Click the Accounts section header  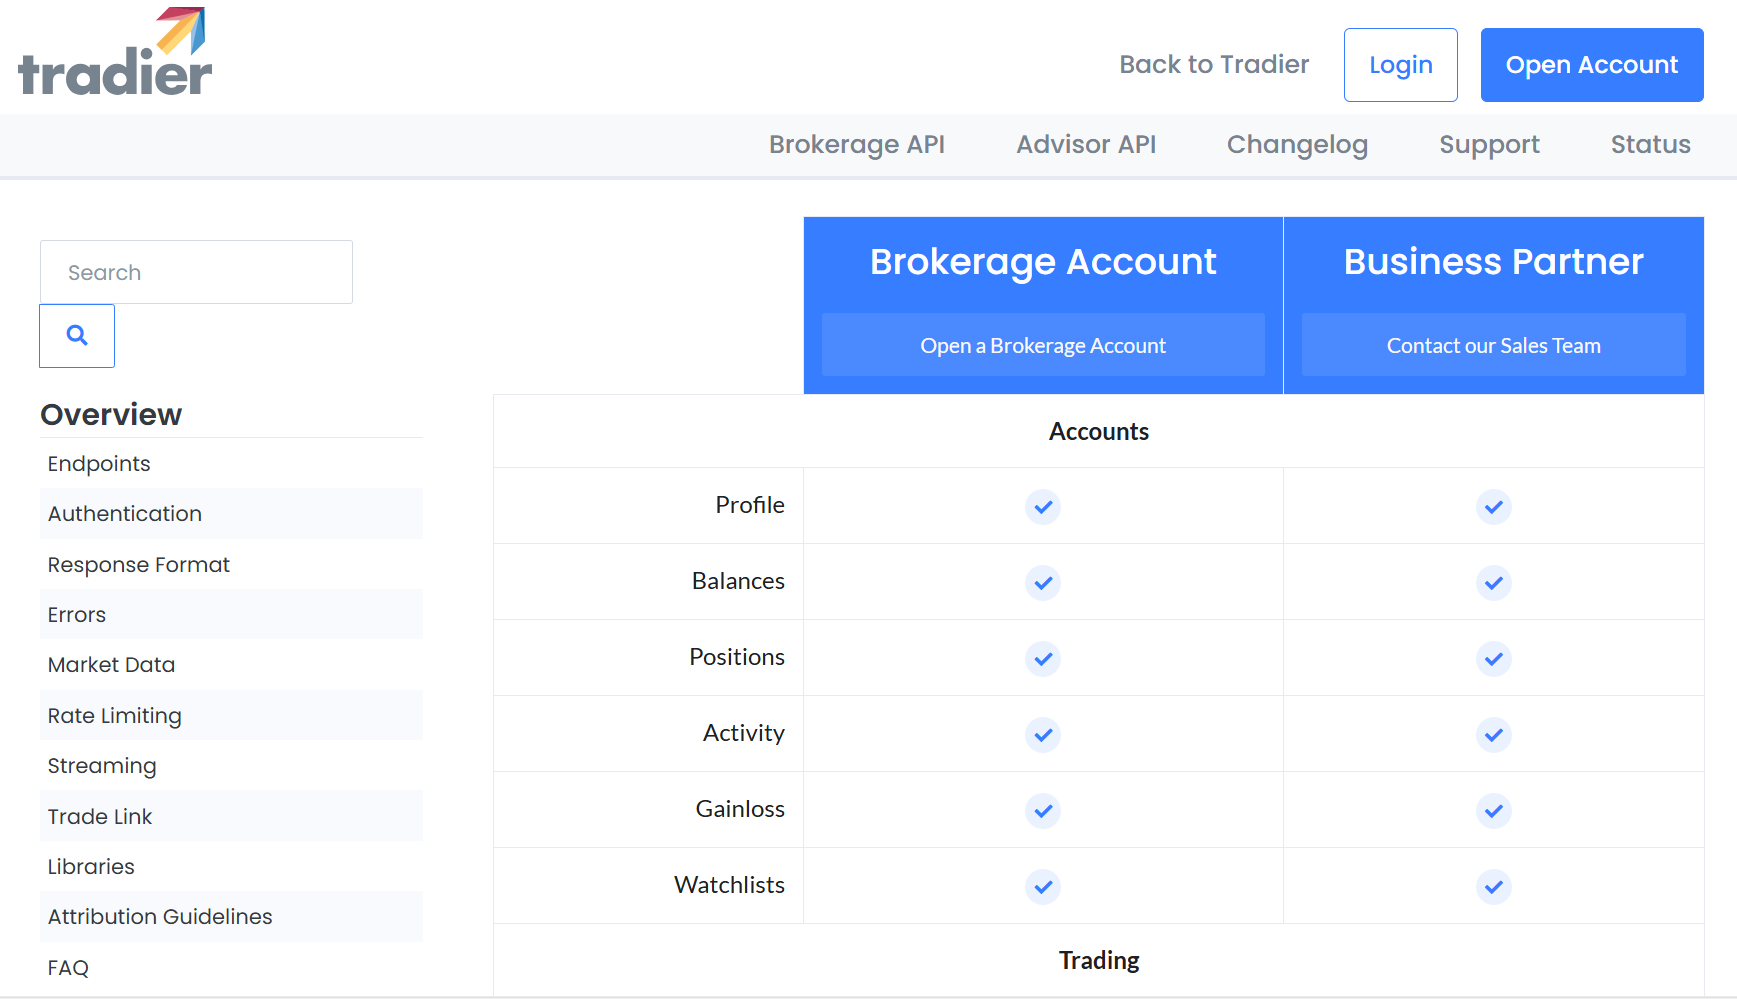(1099, 432)
